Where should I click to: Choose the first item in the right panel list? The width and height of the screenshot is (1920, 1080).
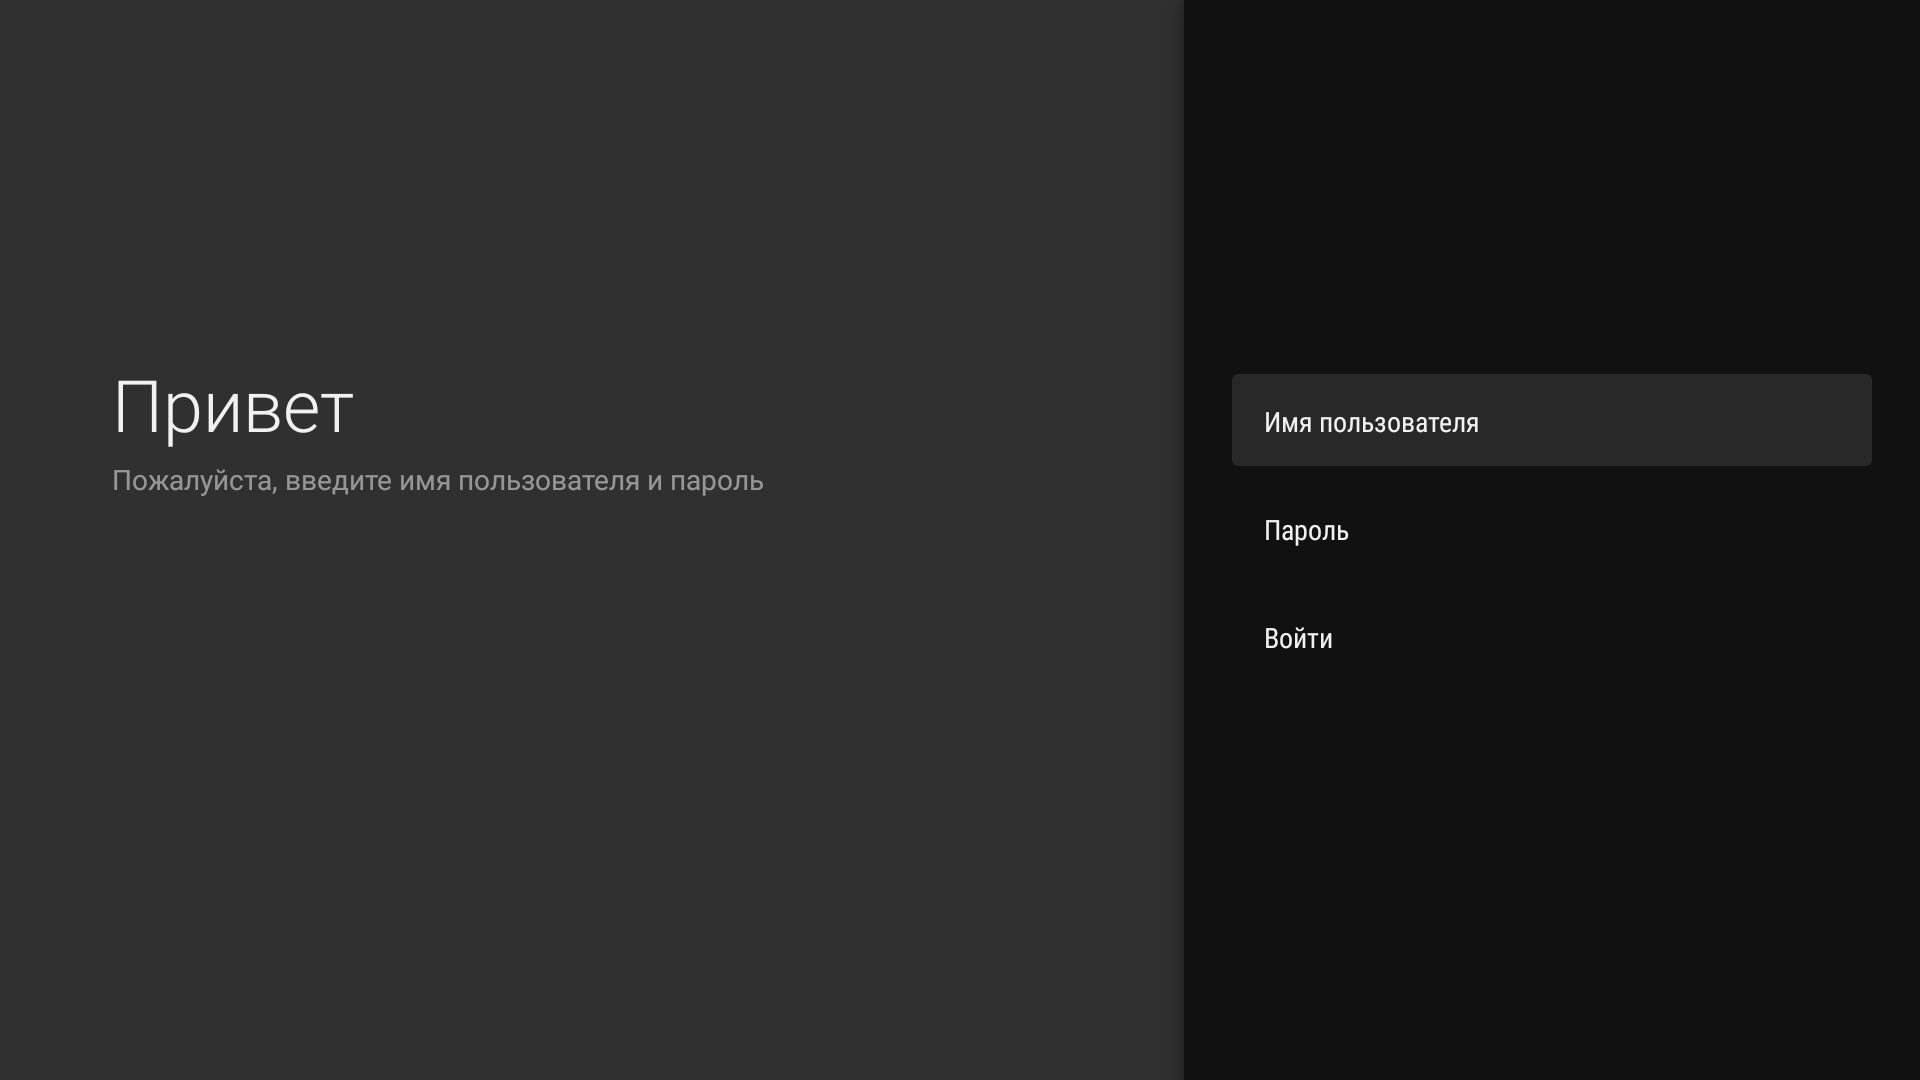tap(1550, 420)
